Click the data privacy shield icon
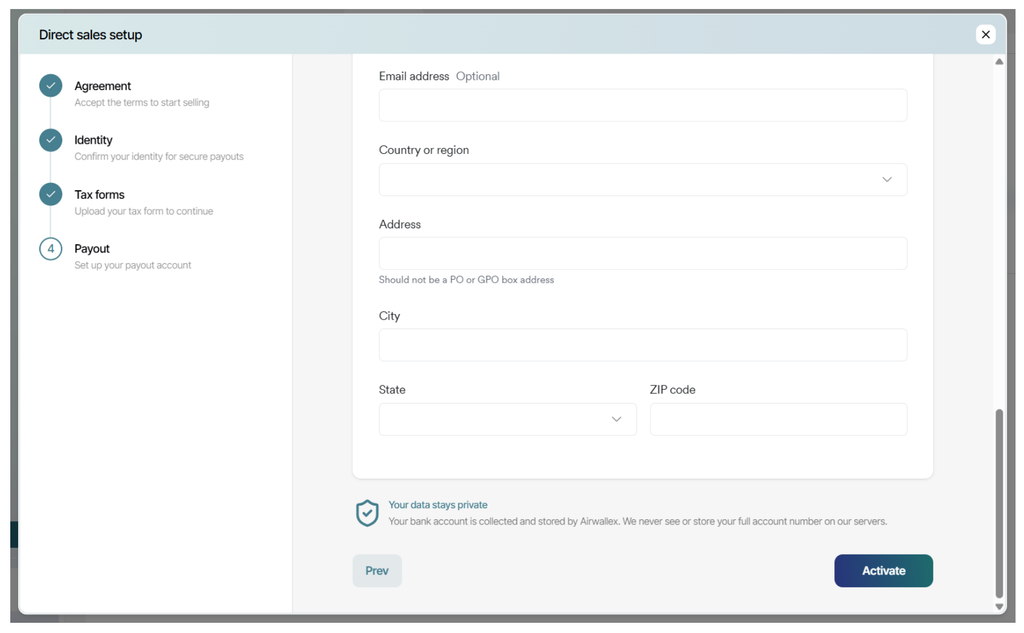Screen dimensions: 1024x633 pyautogui.click(x=367, y=513)
